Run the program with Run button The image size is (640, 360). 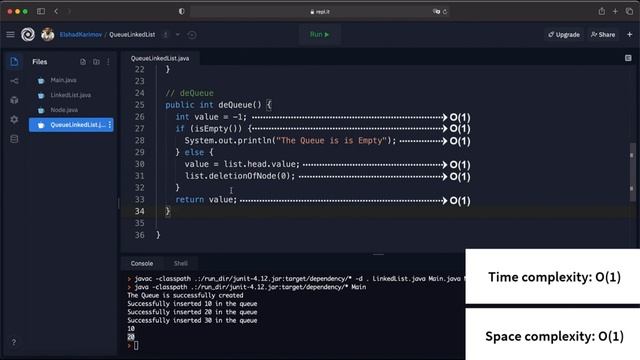(x=320, y=35)
